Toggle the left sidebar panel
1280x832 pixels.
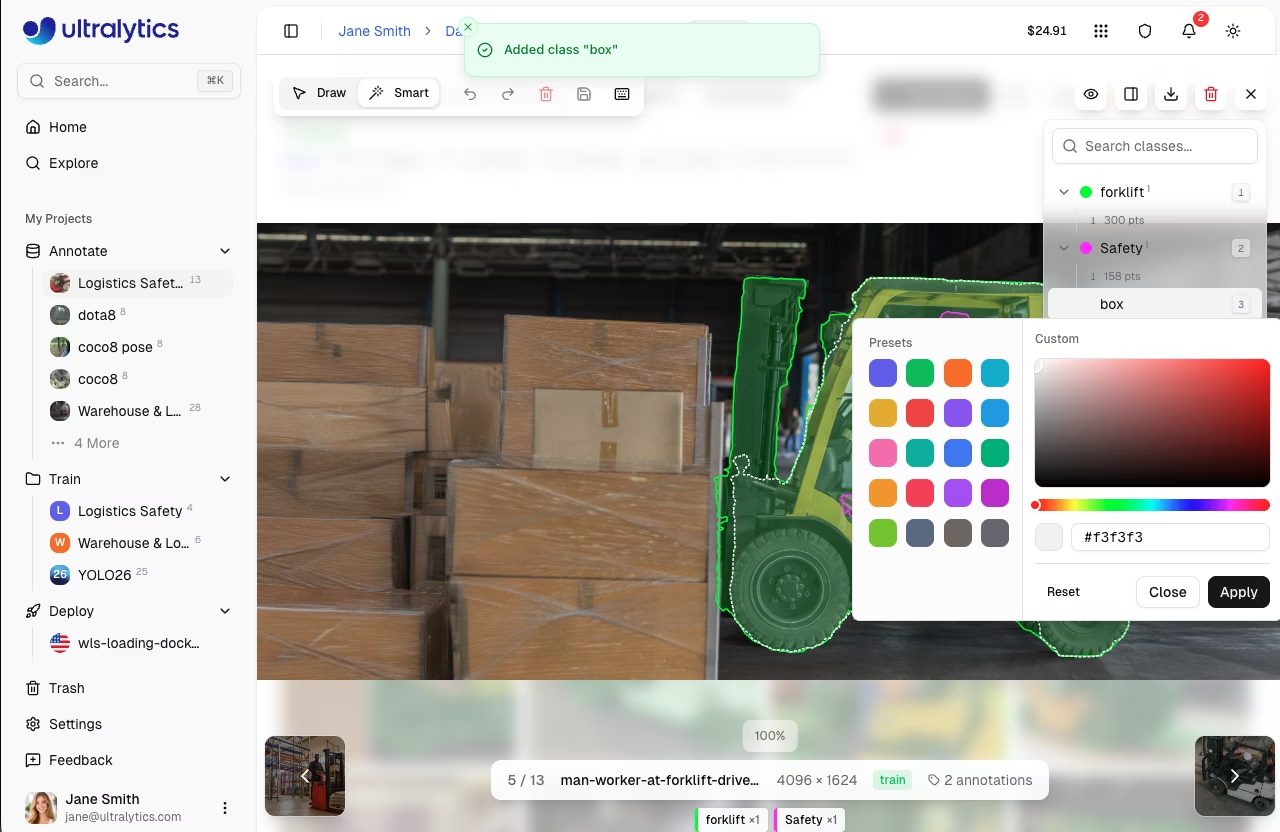tap(291, 31)
